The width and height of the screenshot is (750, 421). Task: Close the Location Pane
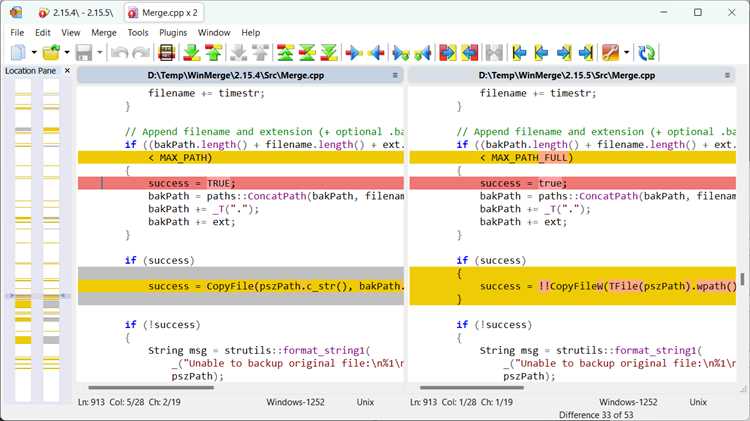(x=67, y=71)
